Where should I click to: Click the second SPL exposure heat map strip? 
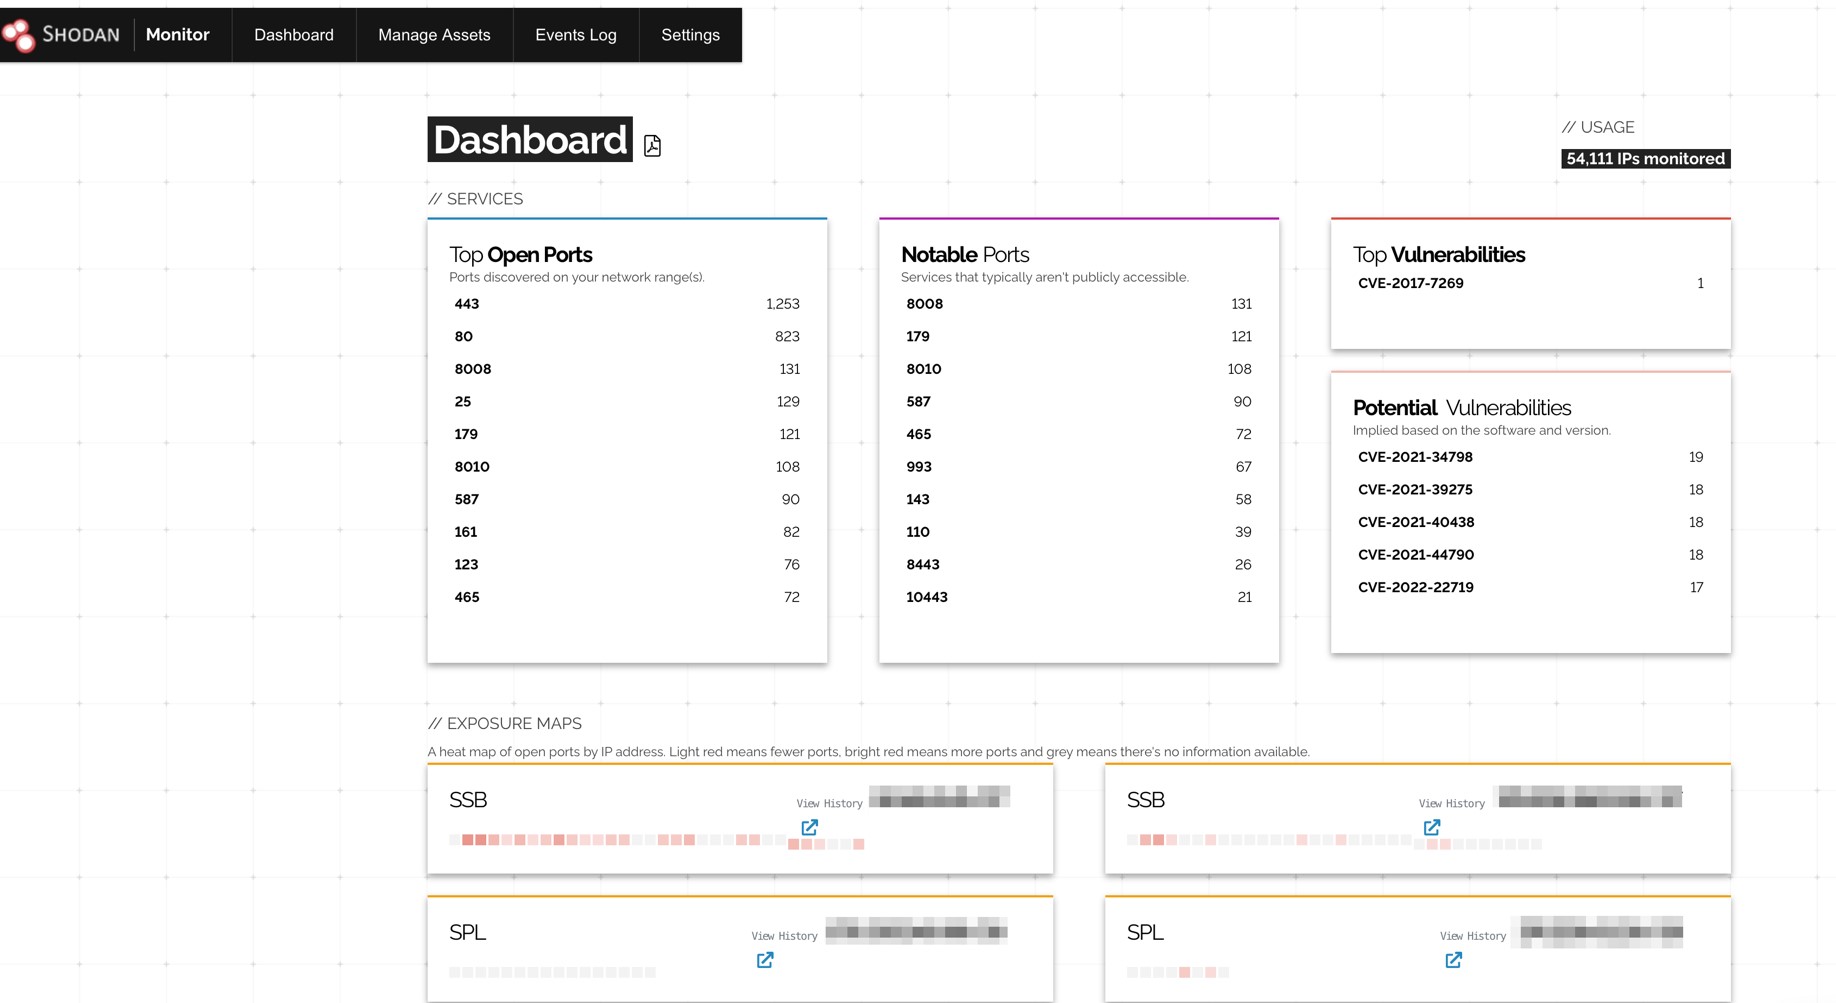tap(1178, 972)
